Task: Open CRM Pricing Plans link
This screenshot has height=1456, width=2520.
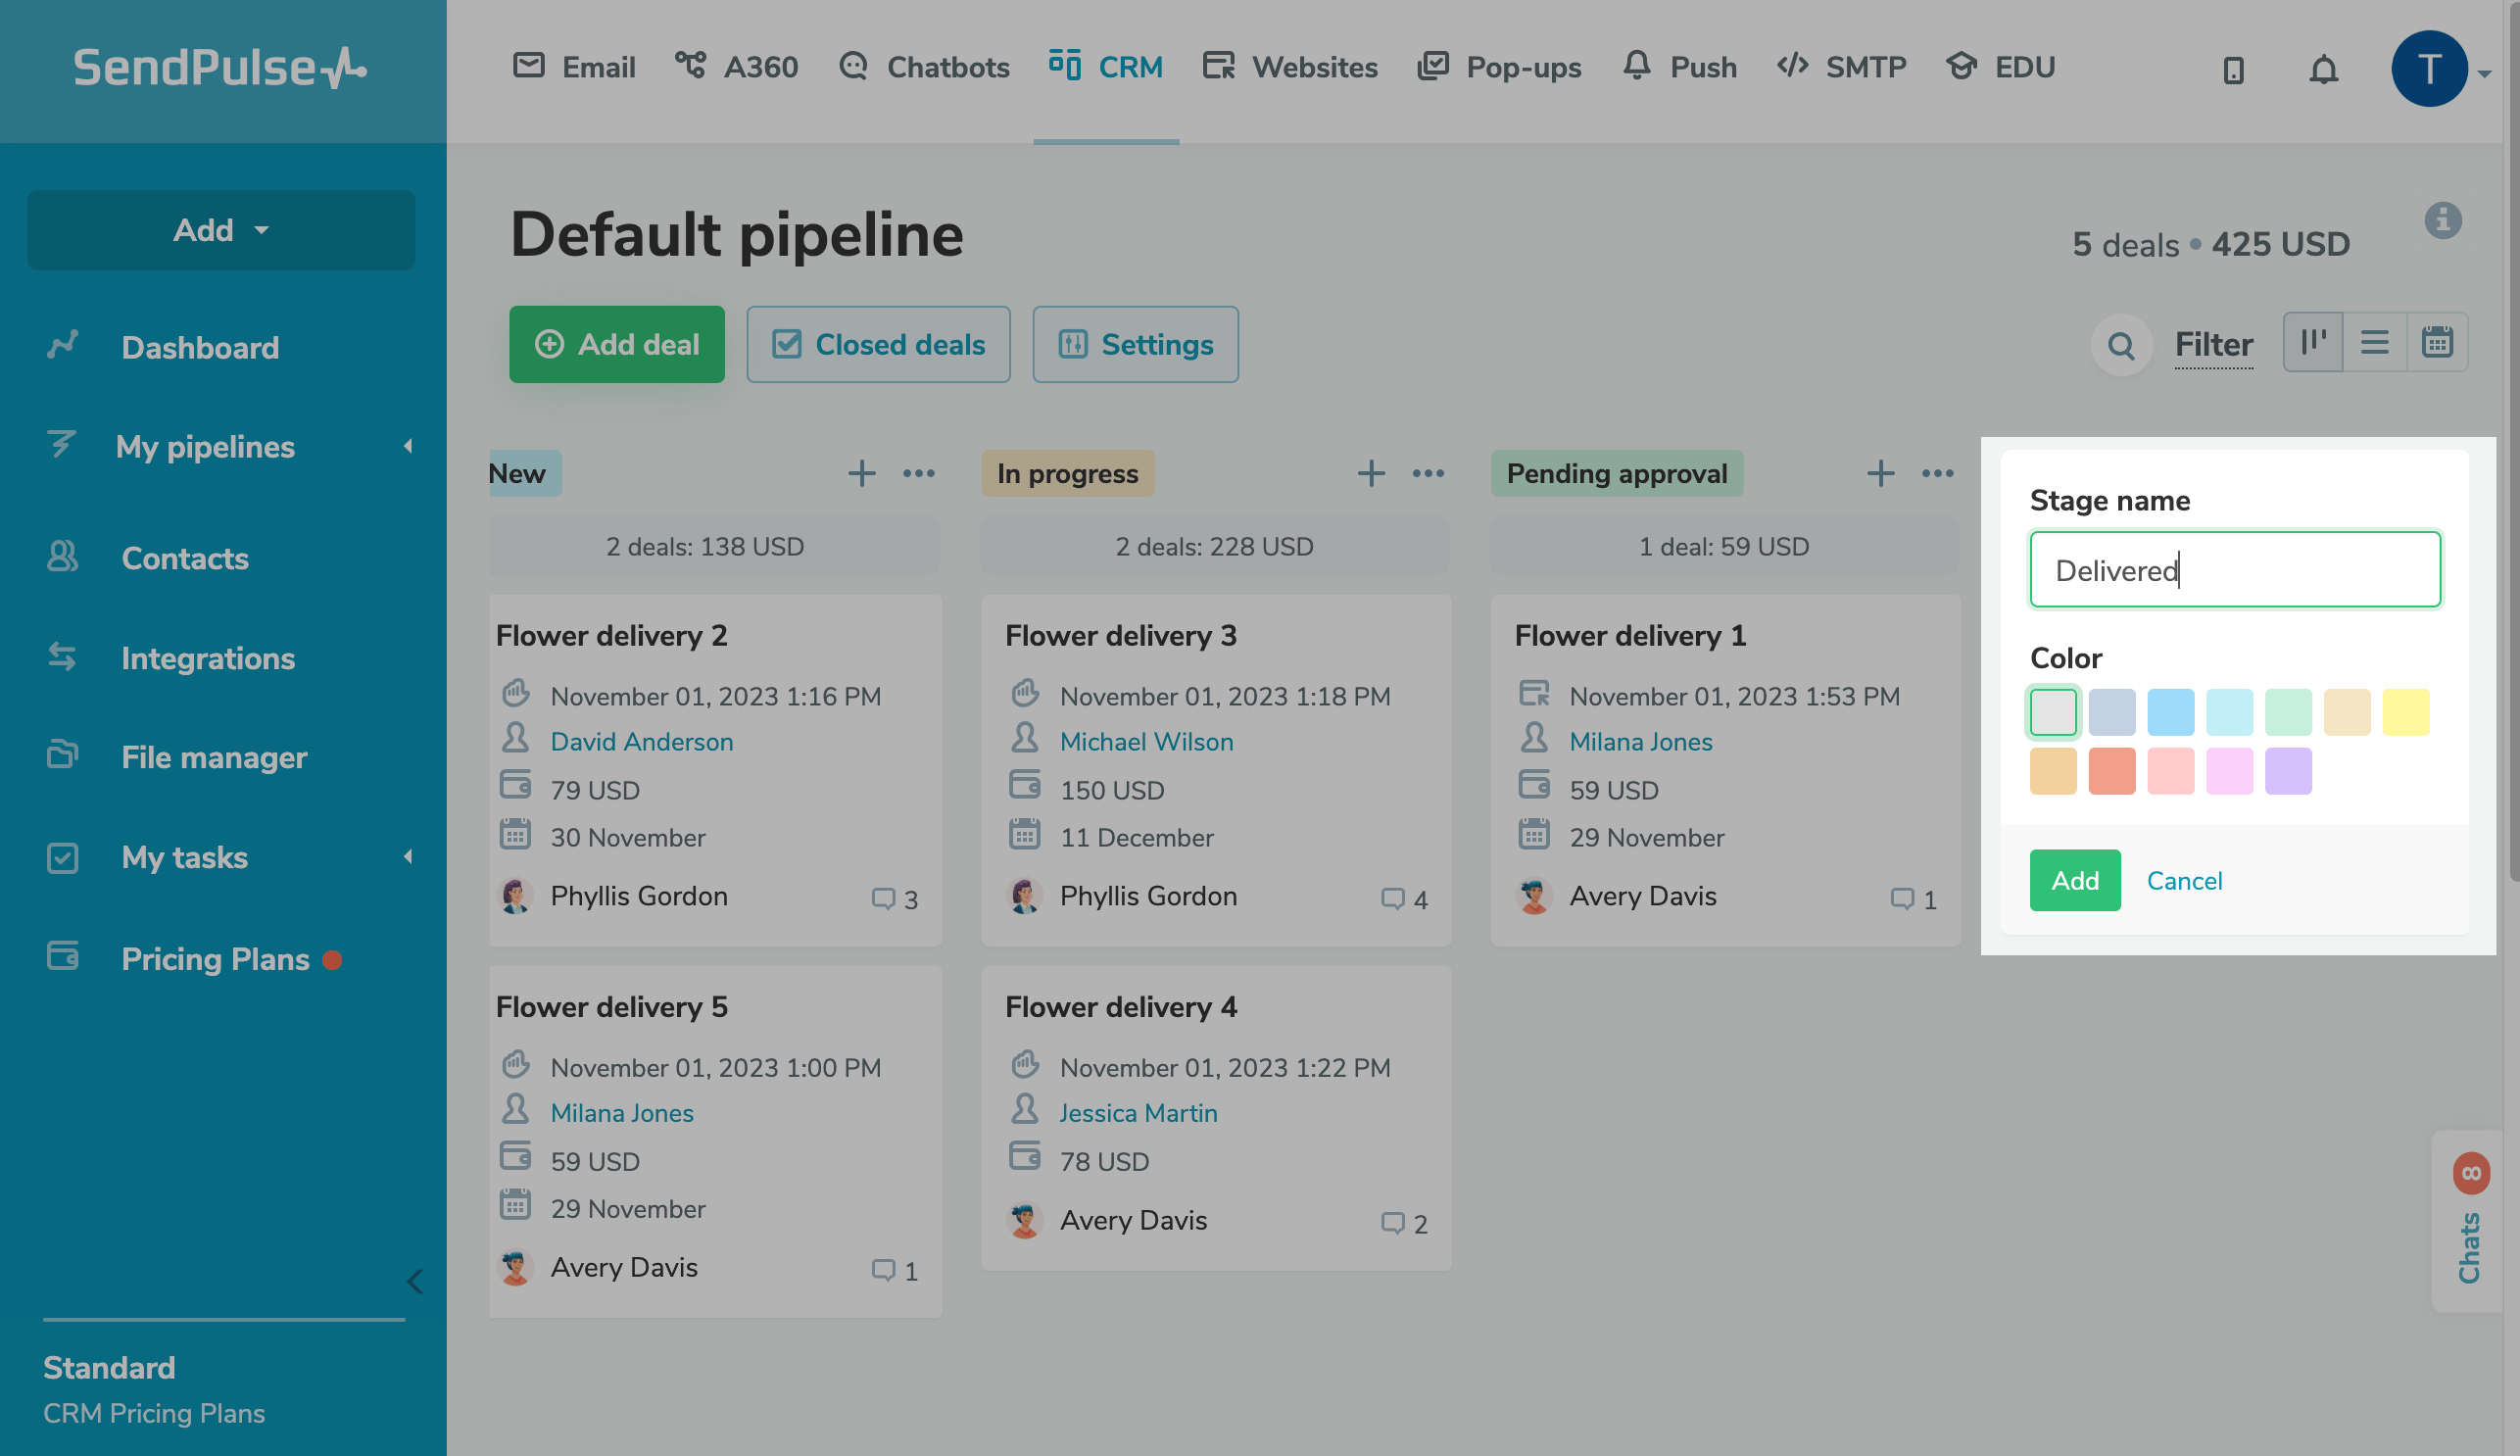Action: tap(154, 1413)
